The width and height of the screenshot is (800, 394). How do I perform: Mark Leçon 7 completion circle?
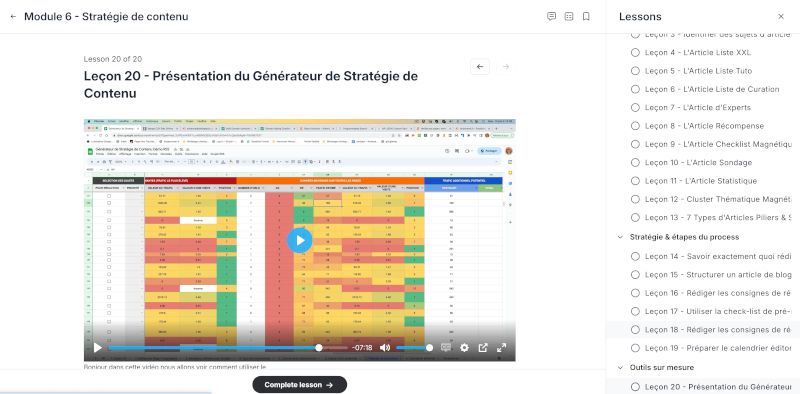point(635,108)
